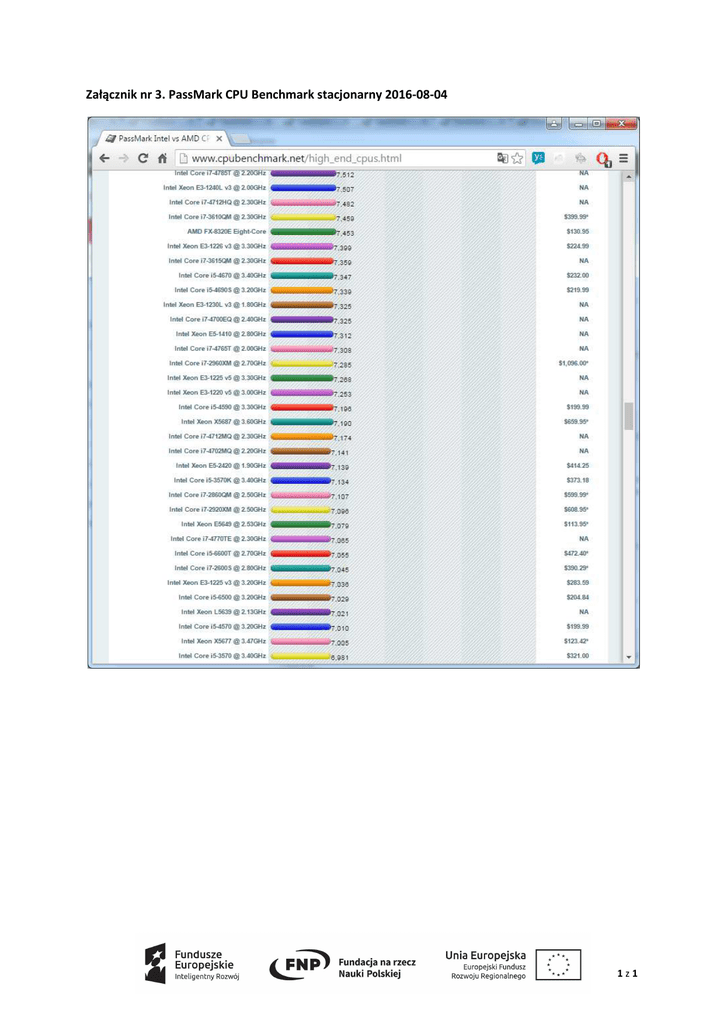The height and width of the screenshot is (1024, 724).
Task: Click the scroll up arrow of the page
Action: [630, 177]
